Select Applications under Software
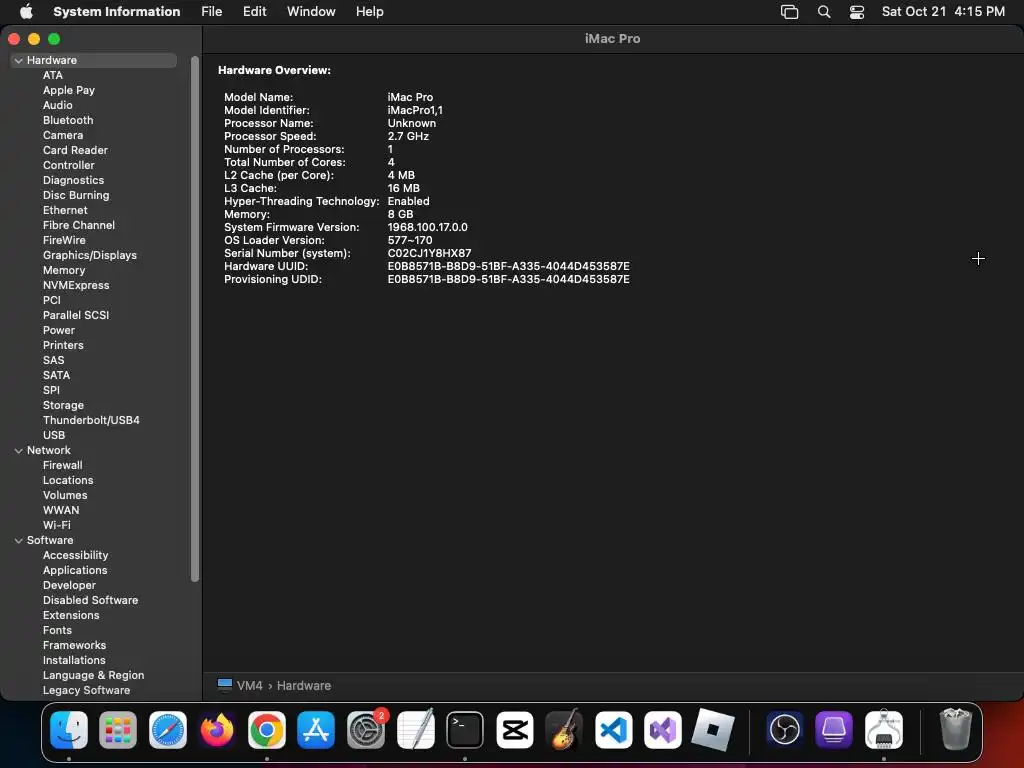This screenshot has height=768, width=1024. pos(75,571)
